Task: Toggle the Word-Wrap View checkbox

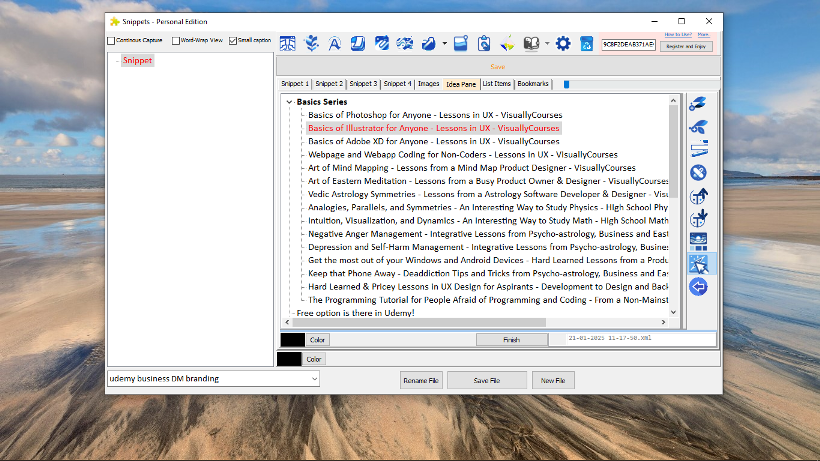Action: pyautogui.click(x=175, y=41)
